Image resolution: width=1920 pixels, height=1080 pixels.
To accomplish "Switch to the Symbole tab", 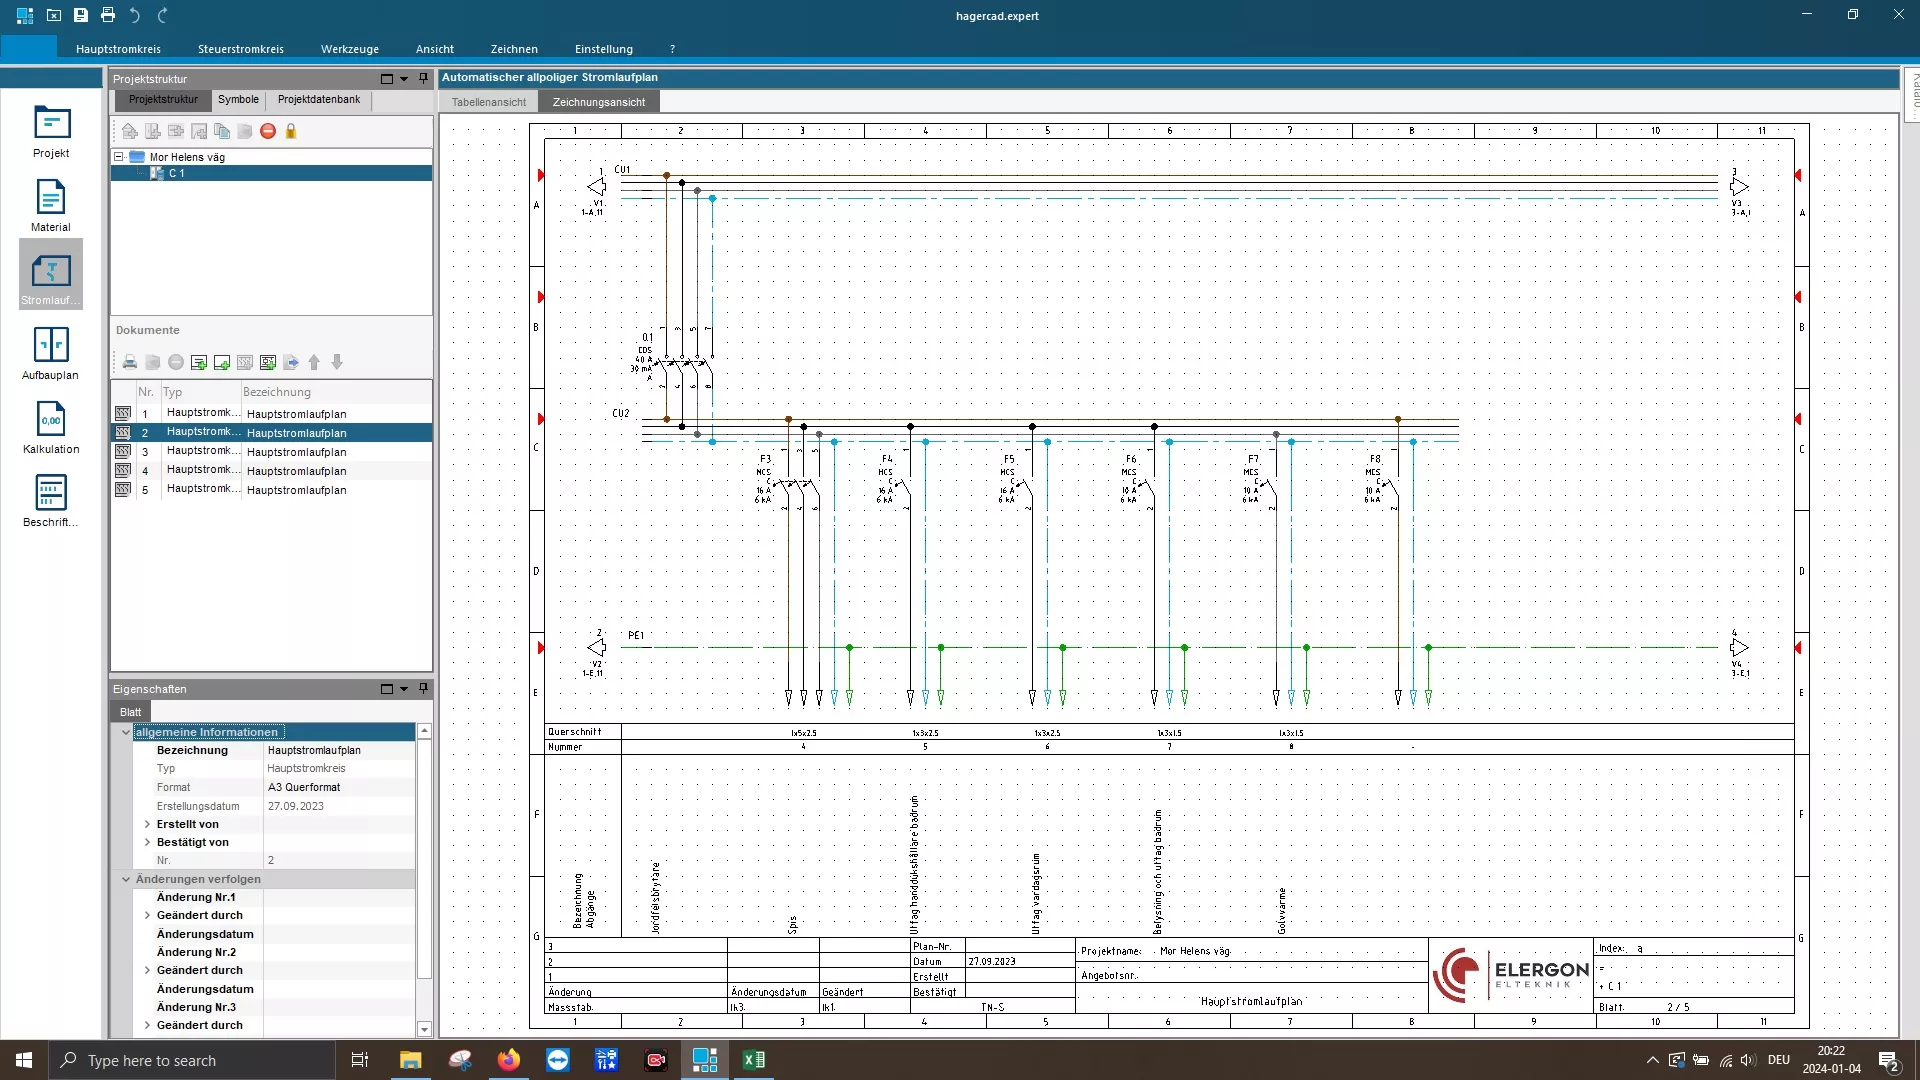I will coord(238,99).
